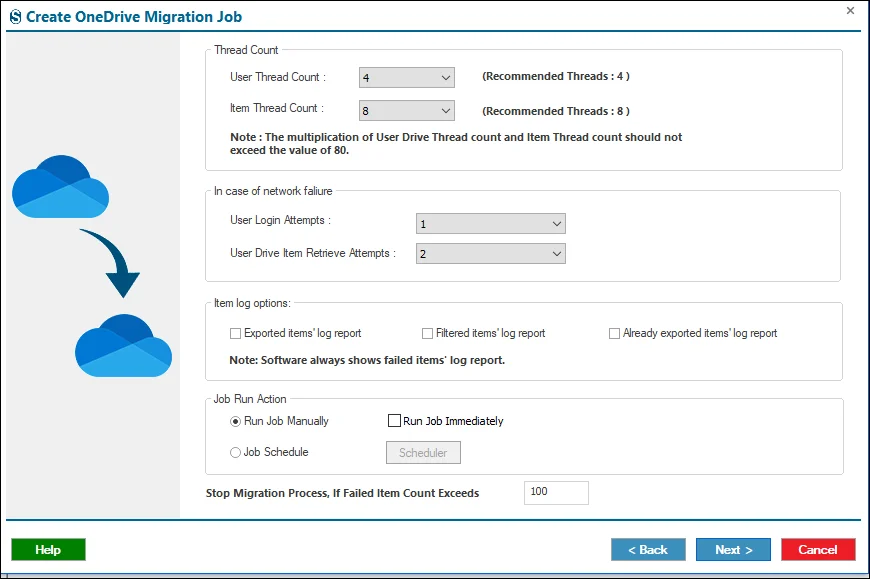The image size is (870, 579).
Task: Open the Item Thread Count dropdown
Action: tap(407, 110)
